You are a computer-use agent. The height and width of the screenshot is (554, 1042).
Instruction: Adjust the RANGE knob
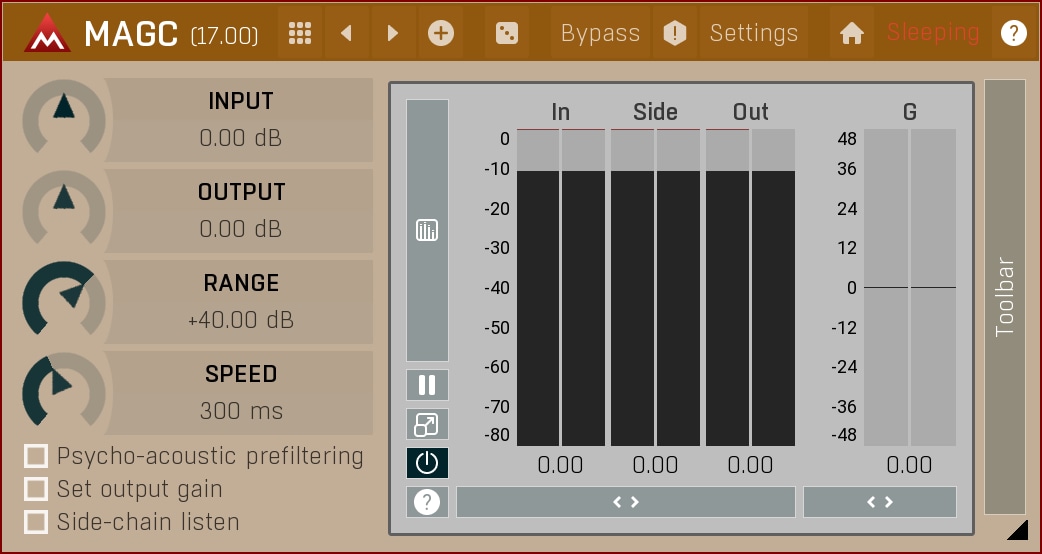63,300
